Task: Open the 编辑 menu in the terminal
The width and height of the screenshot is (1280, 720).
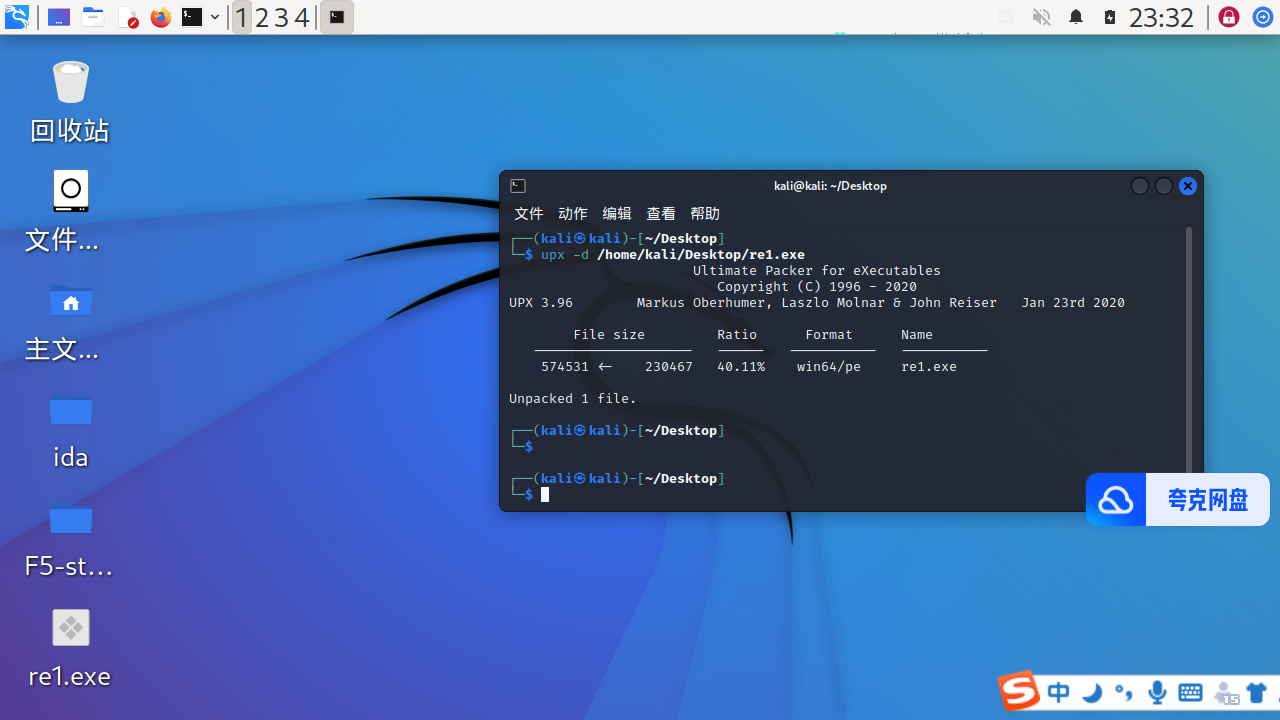Action: coord(617,213)
